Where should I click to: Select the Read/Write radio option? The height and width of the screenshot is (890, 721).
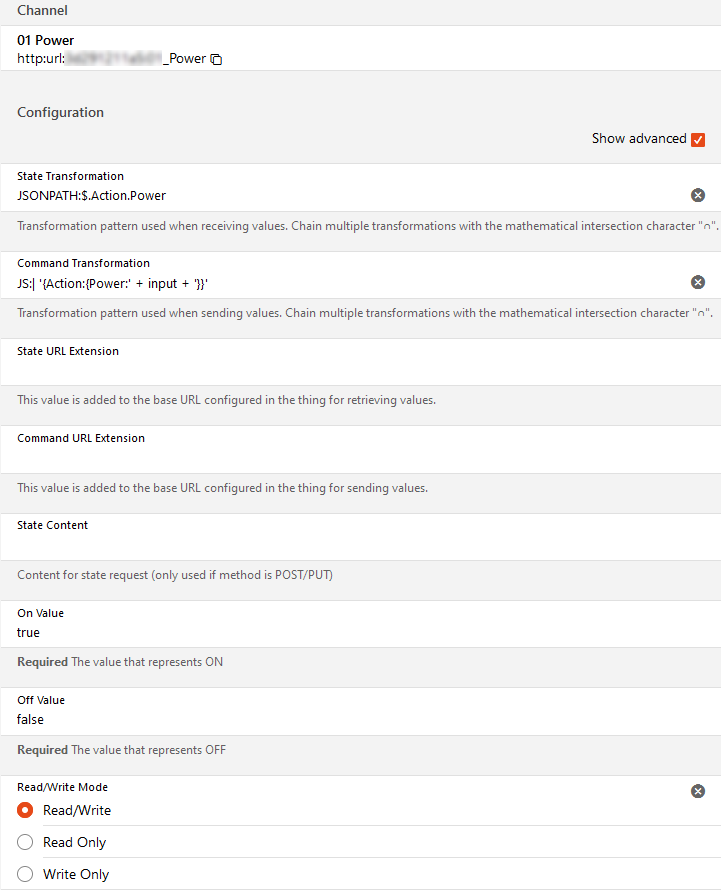[26, 810]
